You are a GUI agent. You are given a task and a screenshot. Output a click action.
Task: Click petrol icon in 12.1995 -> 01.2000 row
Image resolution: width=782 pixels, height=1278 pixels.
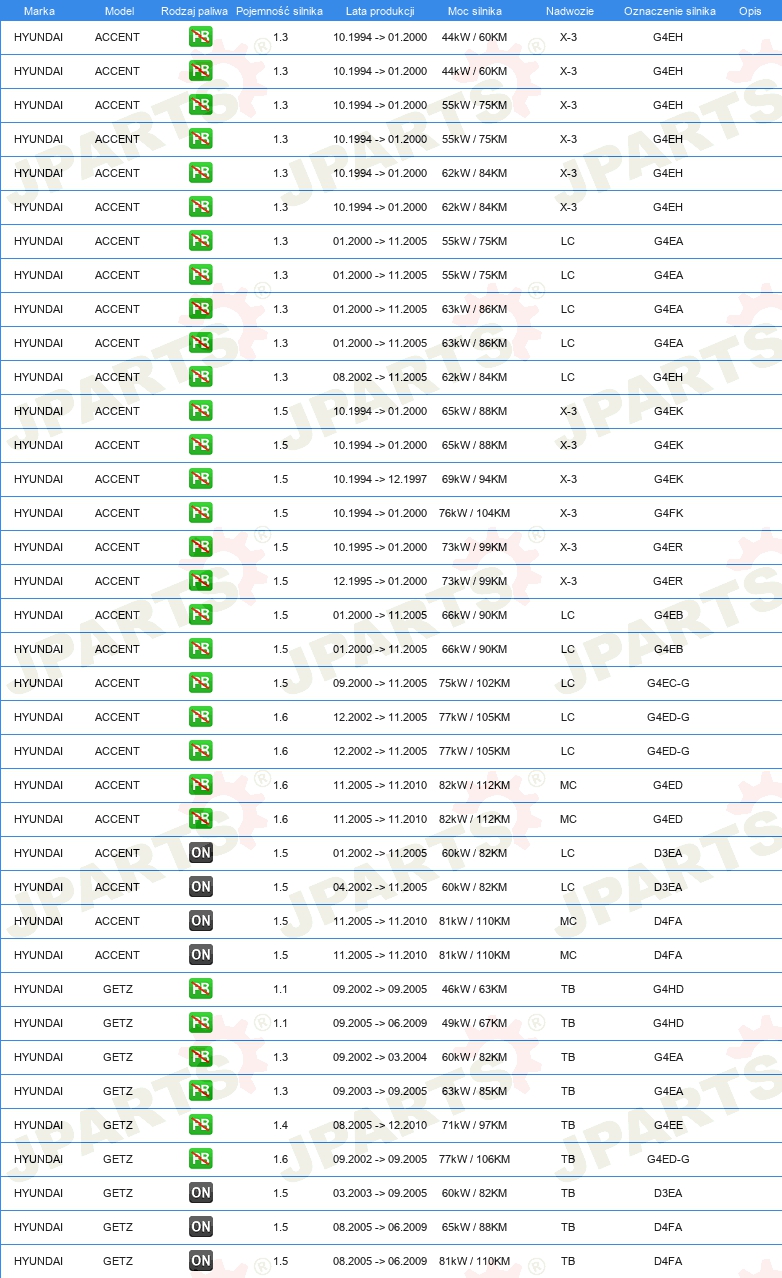coord(201,581)
